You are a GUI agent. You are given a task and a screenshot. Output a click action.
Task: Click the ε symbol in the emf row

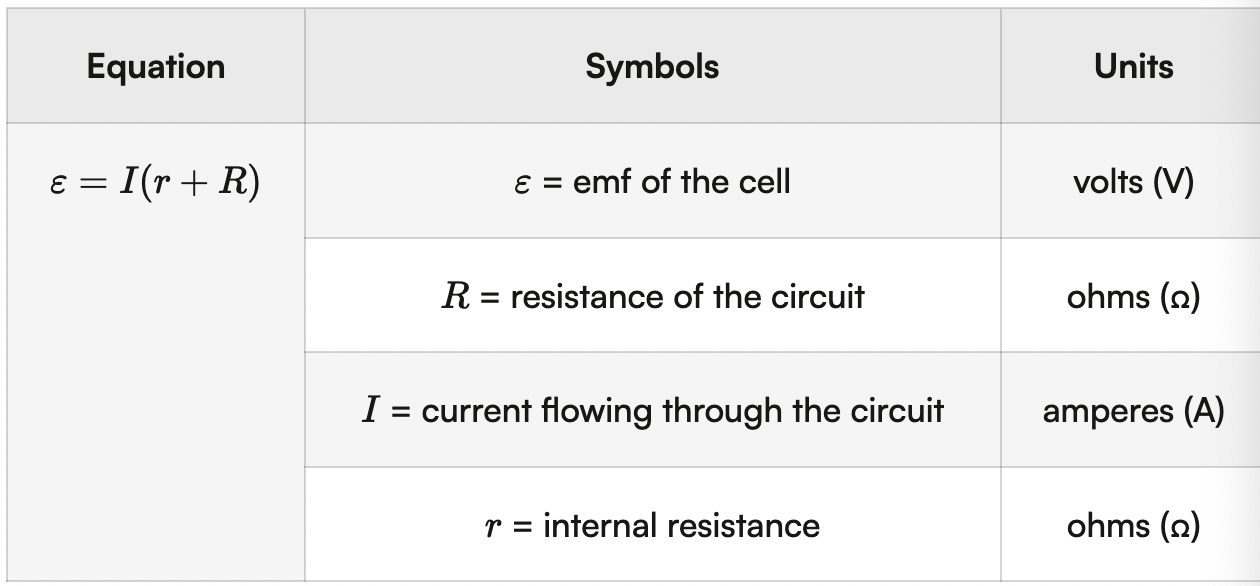click(522, 183)
